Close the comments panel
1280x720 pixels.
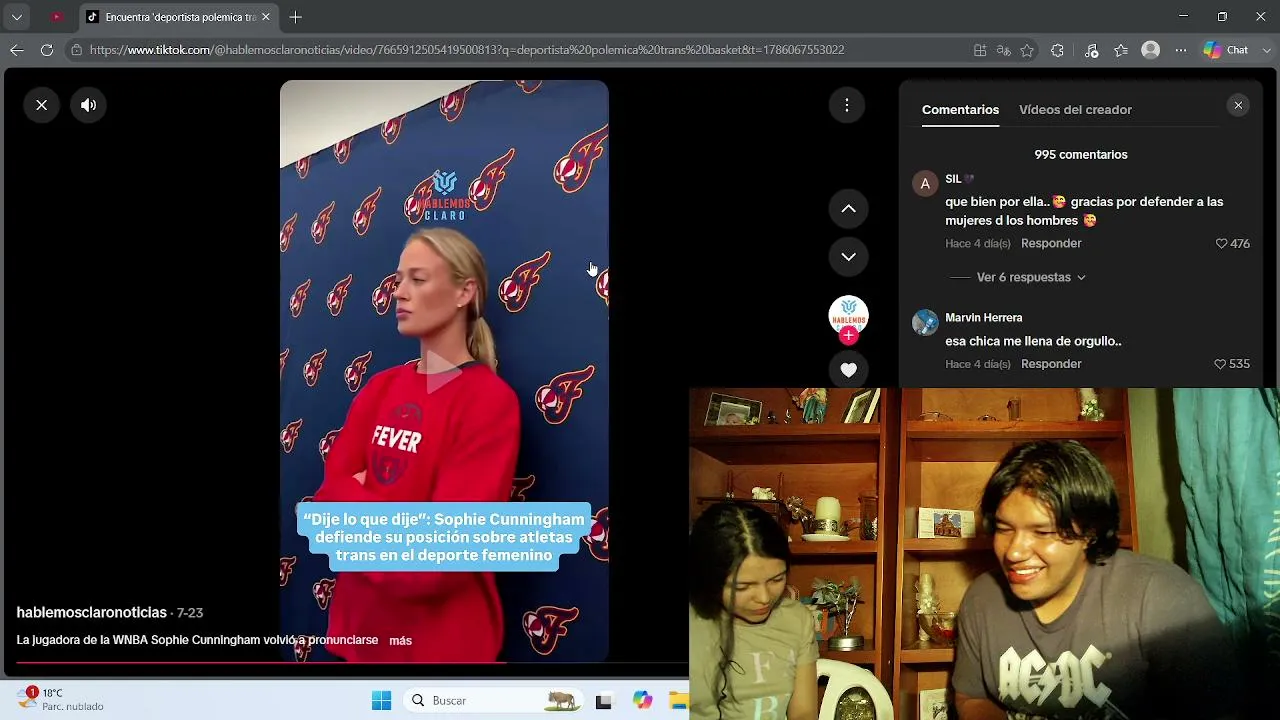[x=1238, y=105]
